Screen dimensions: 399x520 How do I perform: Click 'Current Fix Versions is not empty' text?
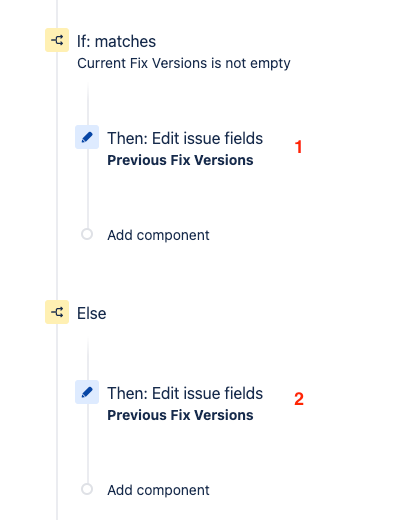tap(184, 63)
